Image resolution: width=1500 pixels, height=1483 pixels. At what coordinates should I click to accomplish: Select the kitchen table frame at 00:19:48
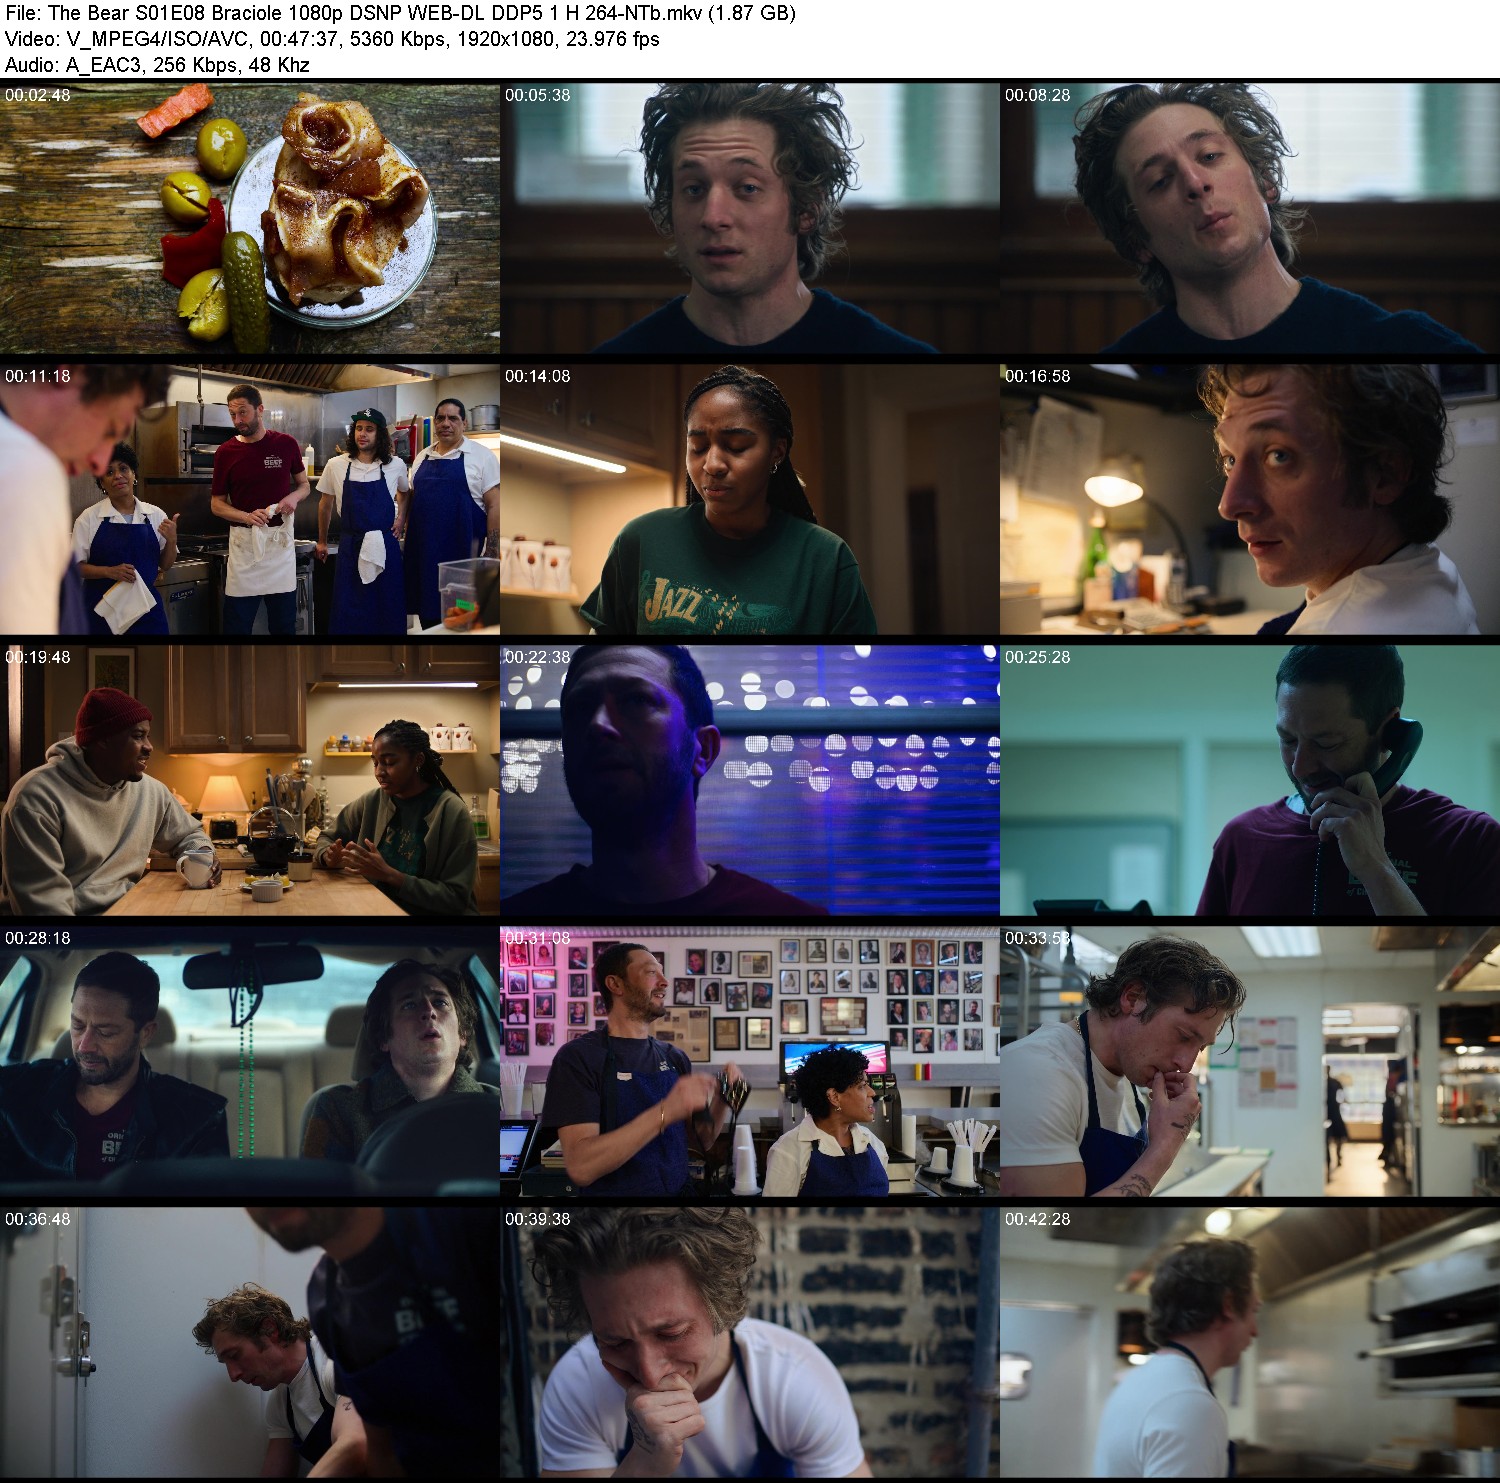(250, 780)
